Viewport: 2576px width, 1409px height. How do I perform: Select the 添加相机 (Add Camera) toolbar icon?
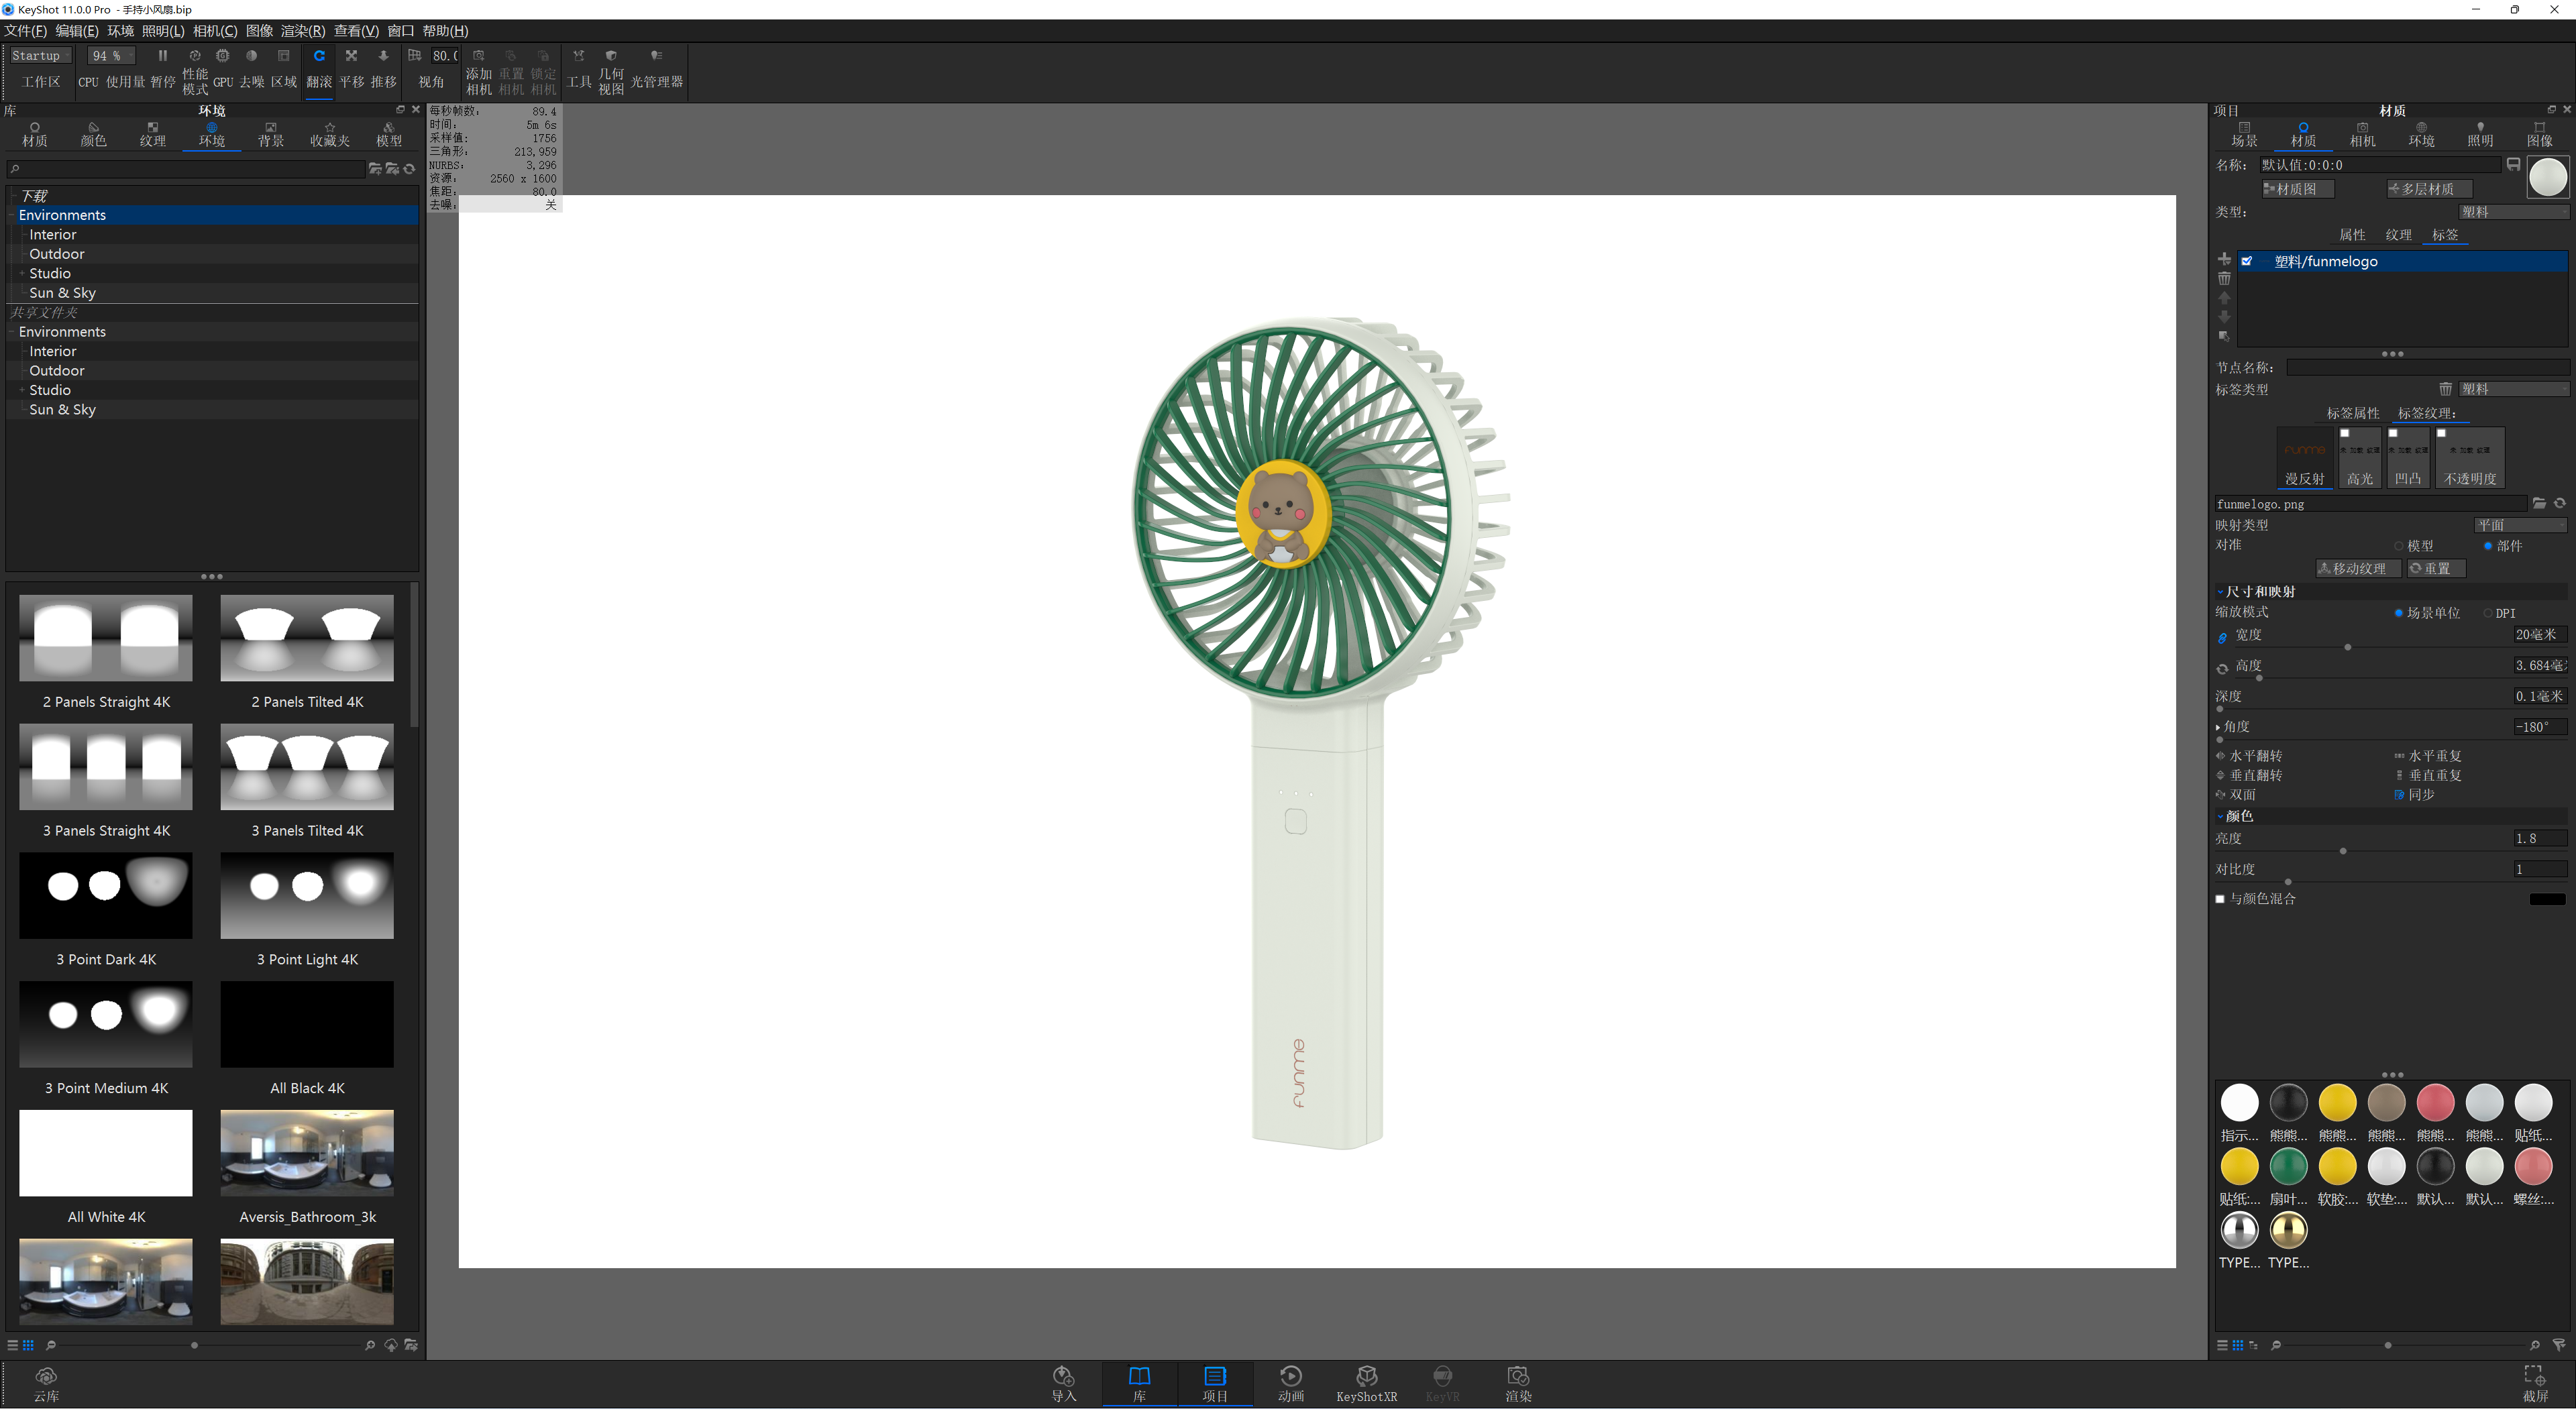click(479, 70)
